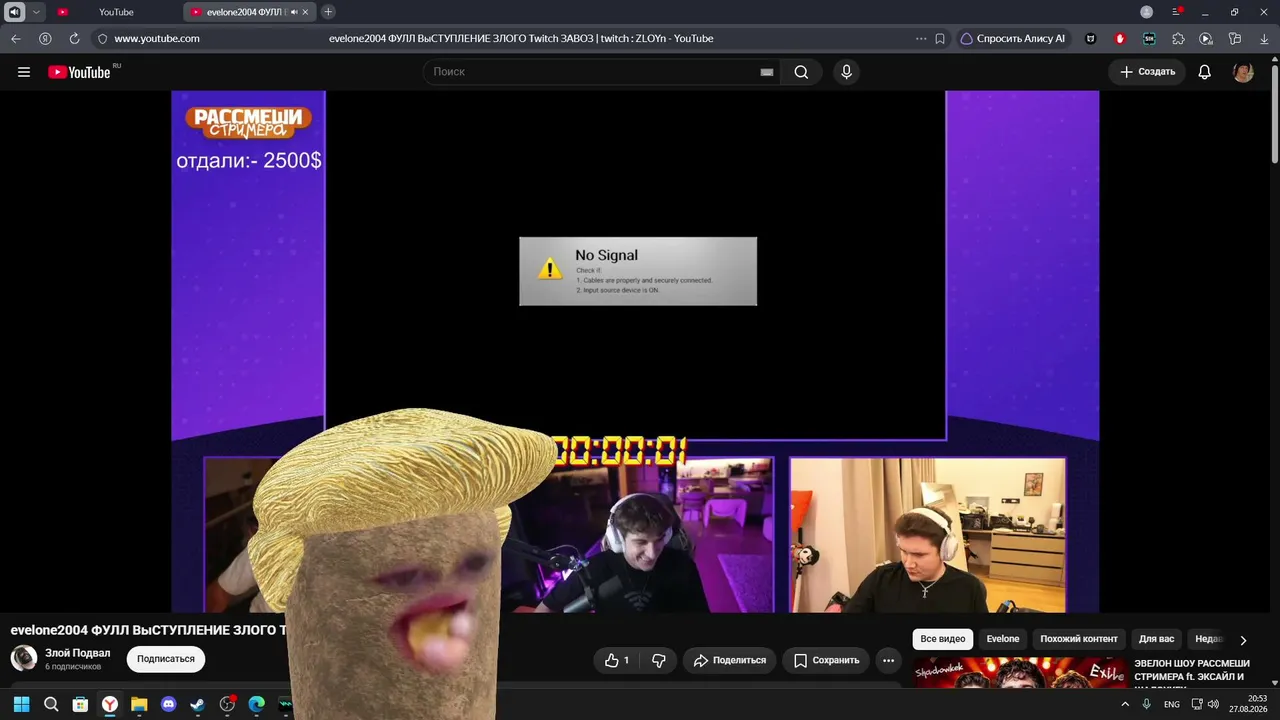This screenshot has width=1280, height=720.
Task: Open Yandex Browser taskbar icon
Action: tap(110, 704)
